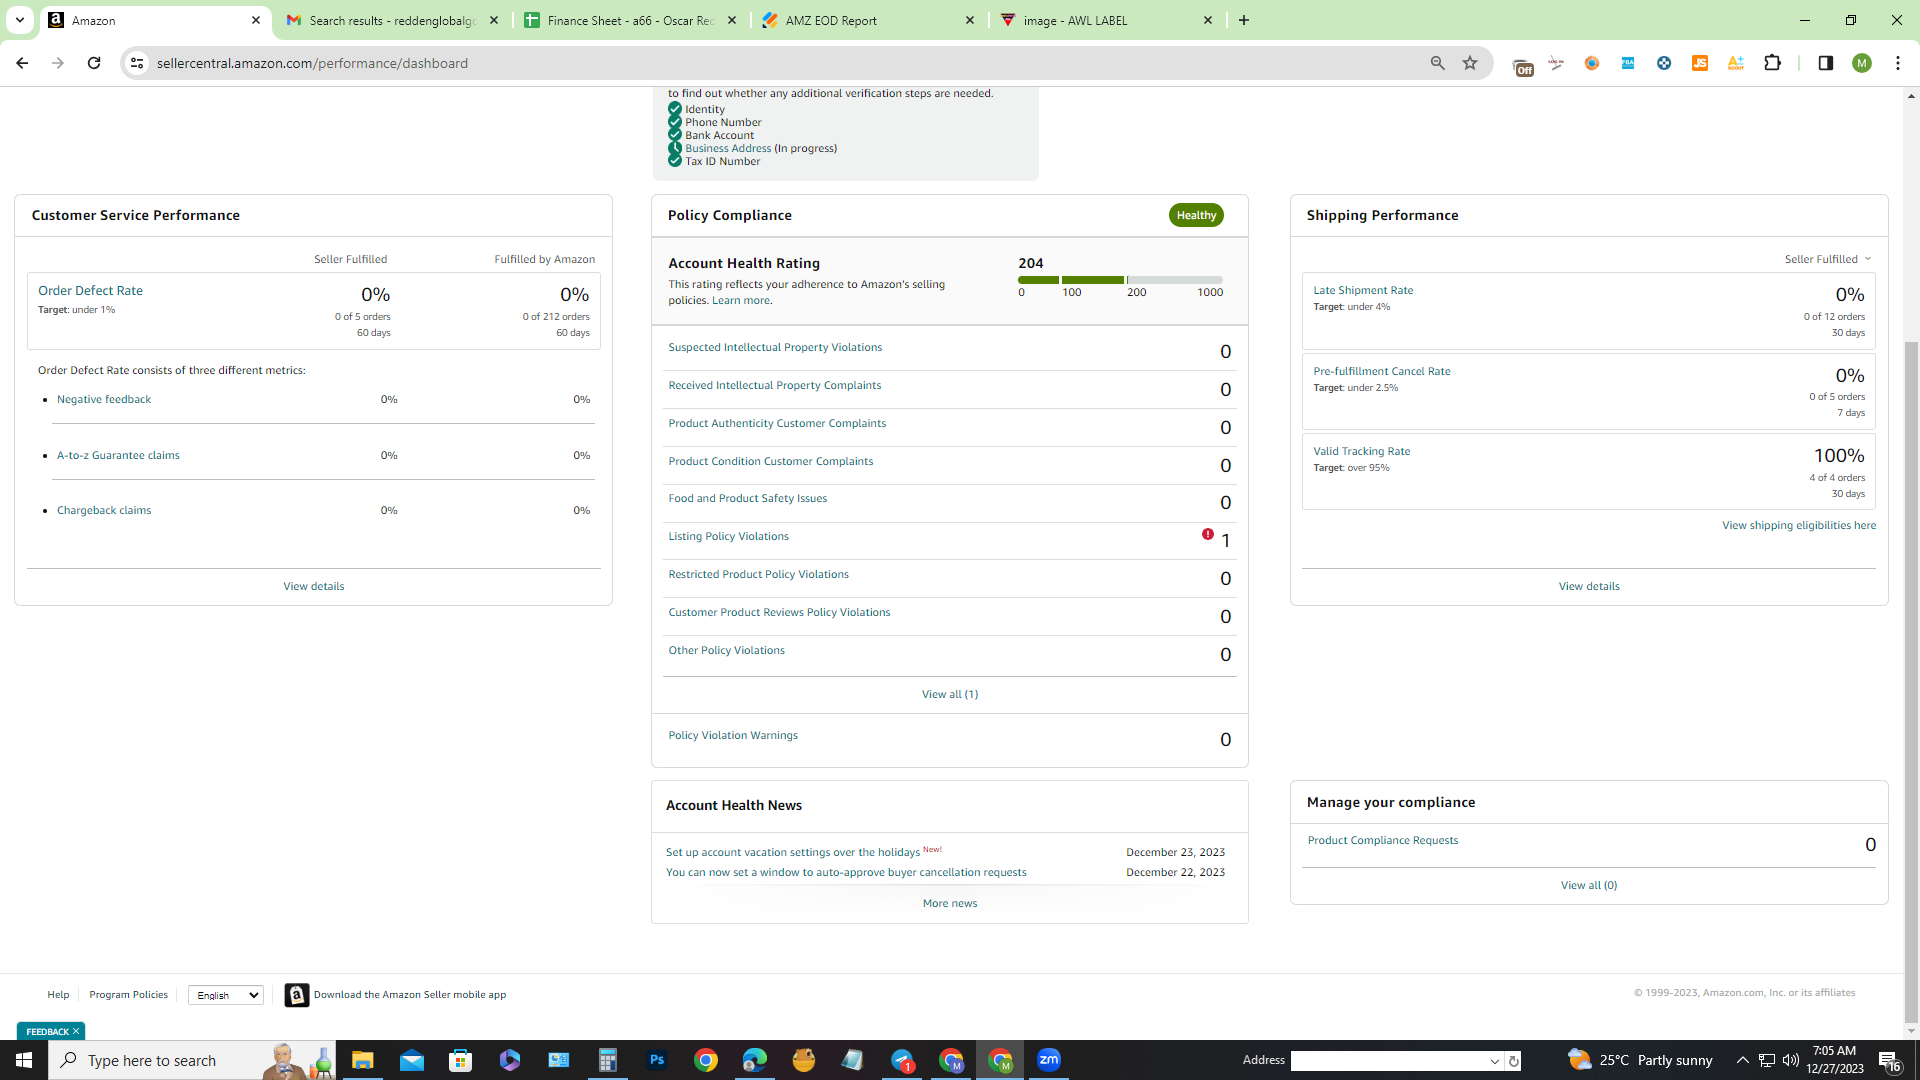Screen dimensions: 1920x1080
Task: Click the JS extension icon
Action: pyautogui.click(x=1699, y=63)
